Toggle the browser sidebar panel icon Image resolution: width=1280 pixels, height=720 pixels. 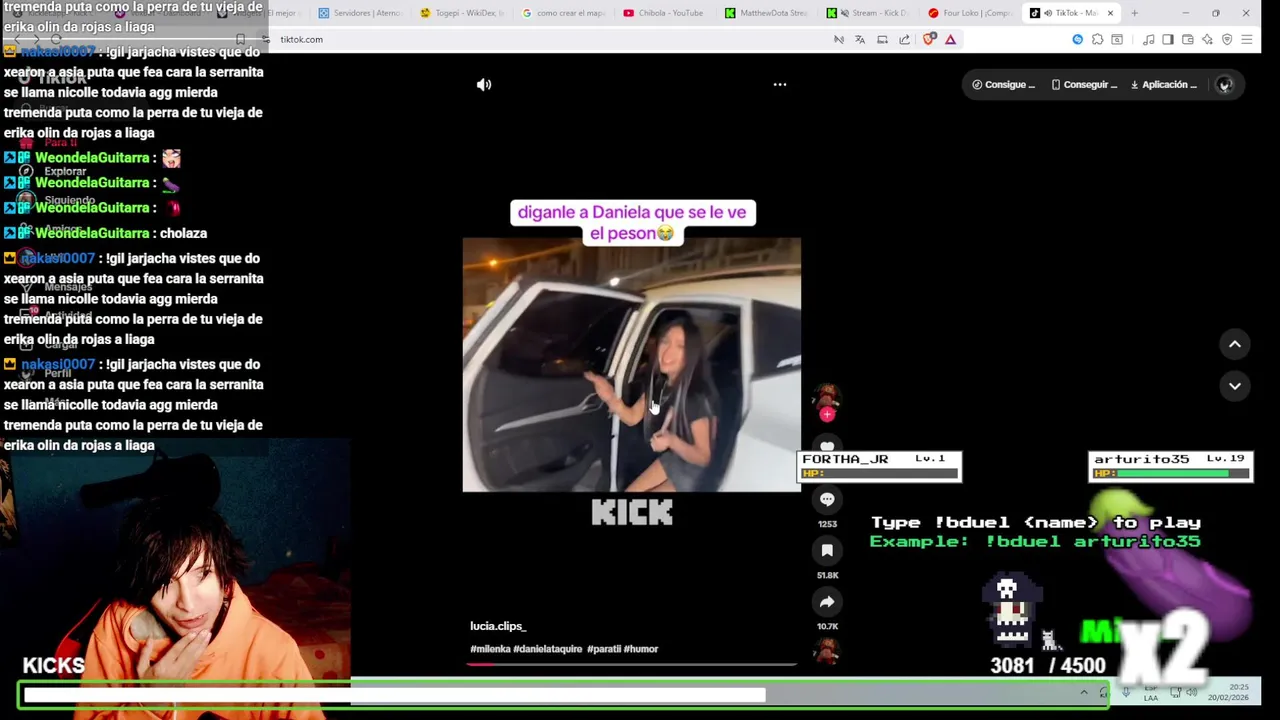[1167, 39]
